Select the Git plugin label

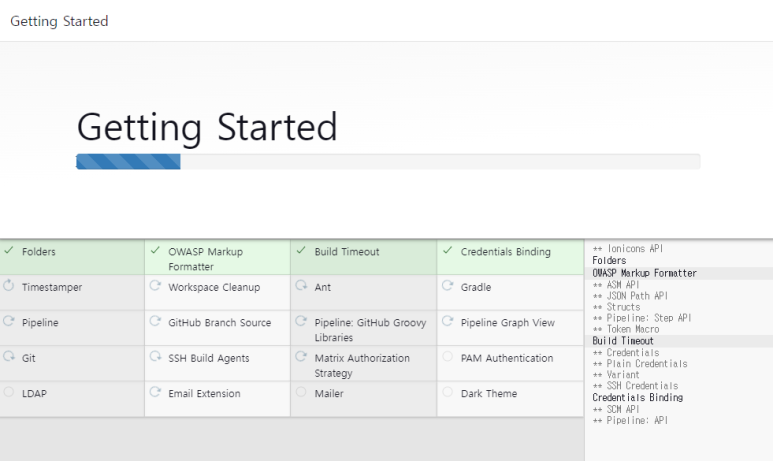coord(29,358)
